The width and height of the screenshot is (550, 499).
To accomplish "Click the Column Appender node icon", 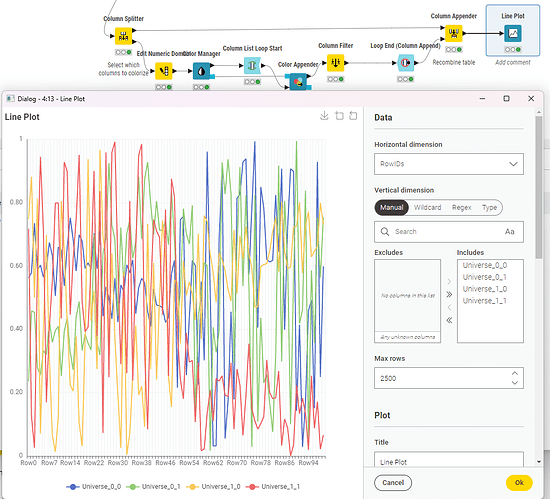I will [454, 33].
